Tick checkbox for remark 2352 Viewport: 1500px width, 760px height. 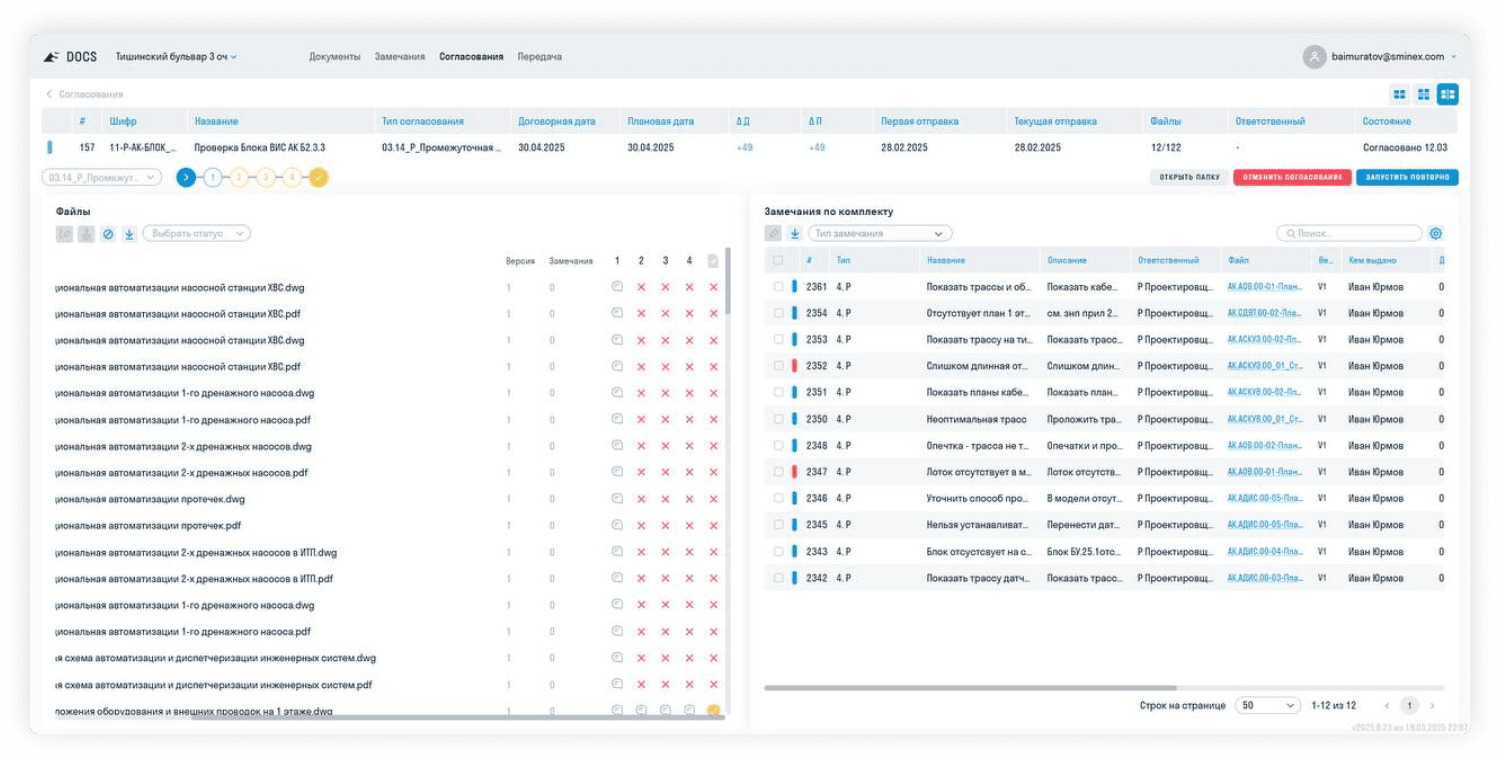[x=778, y=366]
